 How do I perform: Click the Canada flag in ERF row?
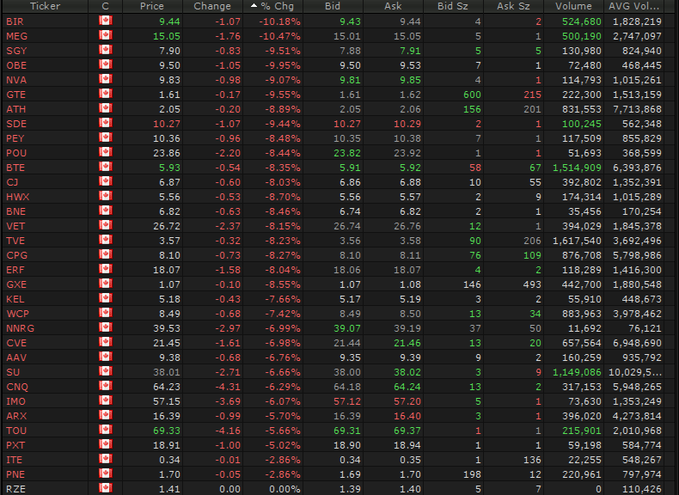(x=105, y=269)
